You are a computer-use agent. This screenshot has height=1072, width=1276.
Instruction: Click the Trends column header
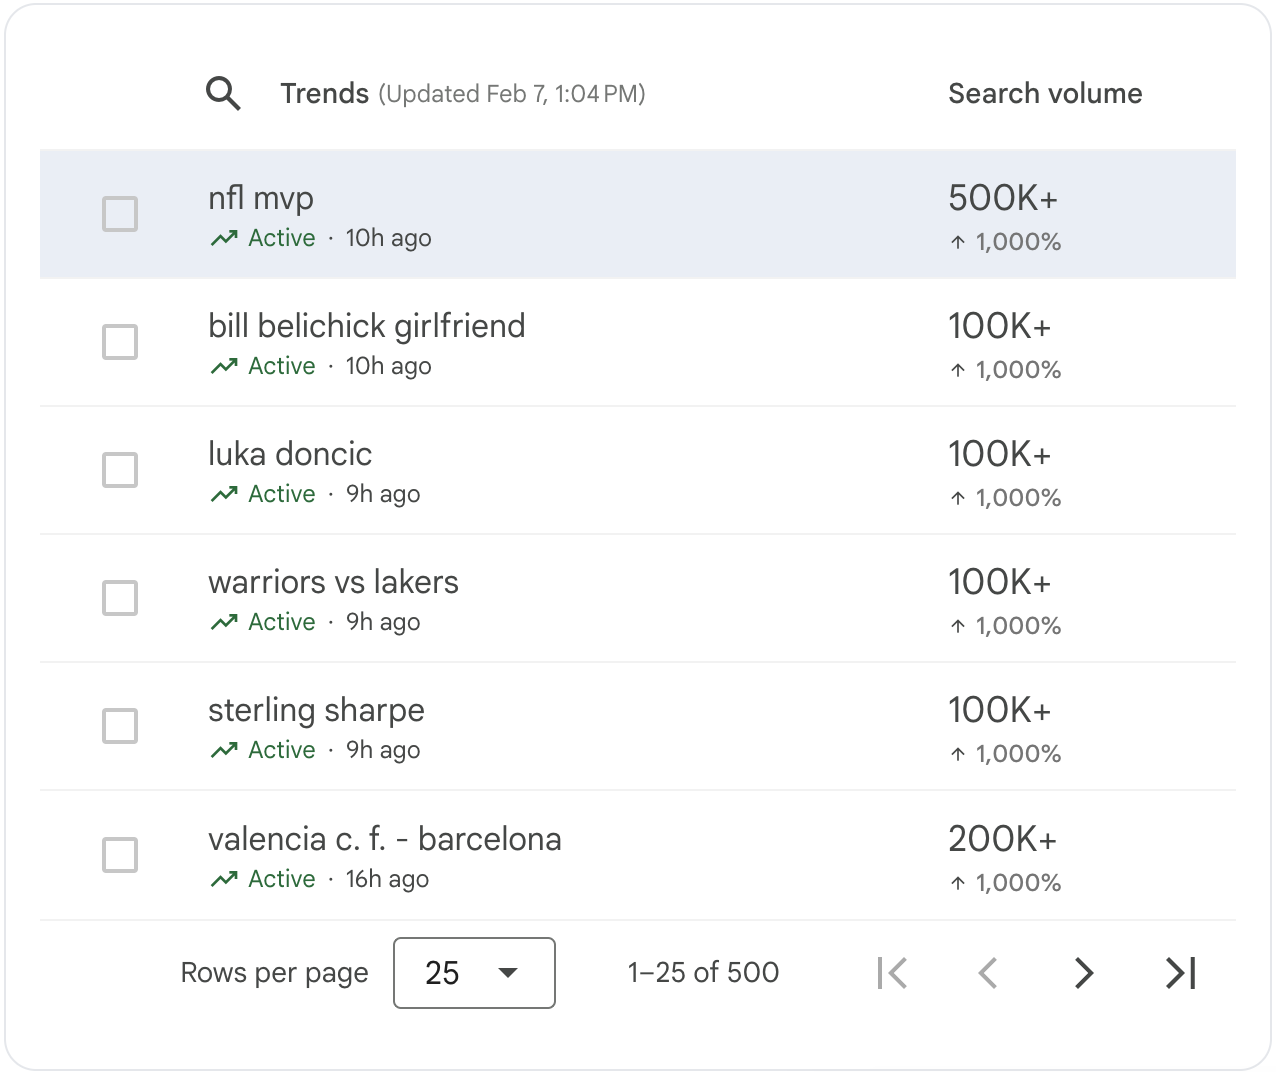tap(325, 94)
